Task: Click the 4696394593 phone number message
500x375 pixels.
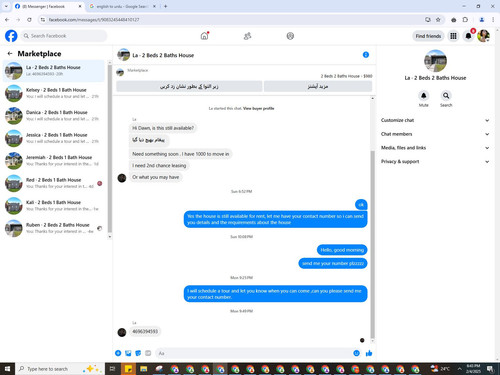Action: click(145, 331)
